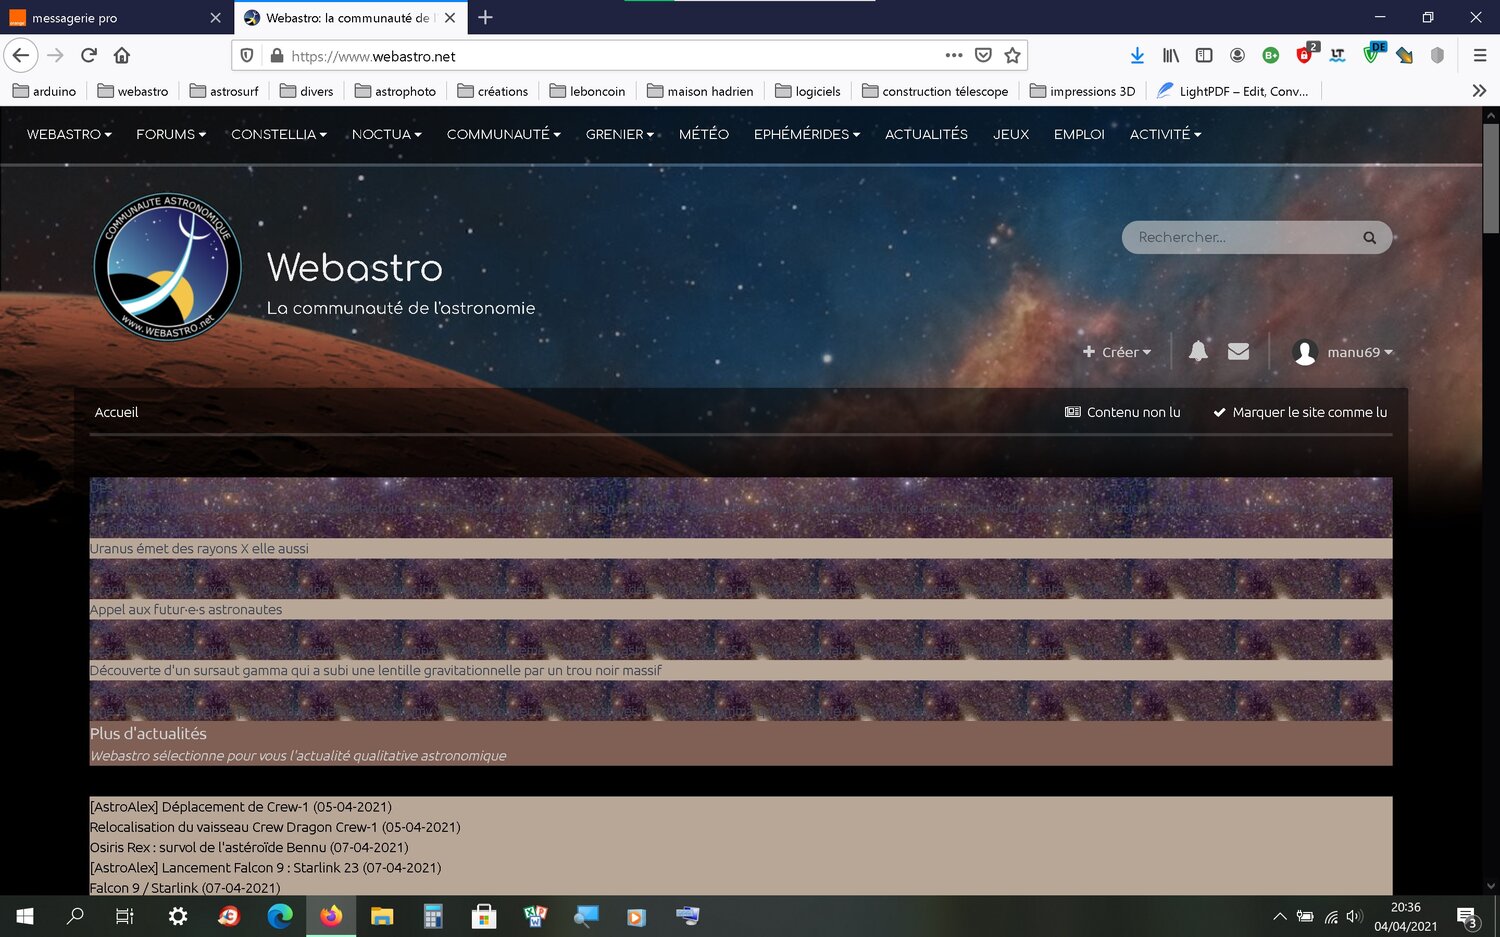Open tracking protection shield in address bar

[247, 56]
